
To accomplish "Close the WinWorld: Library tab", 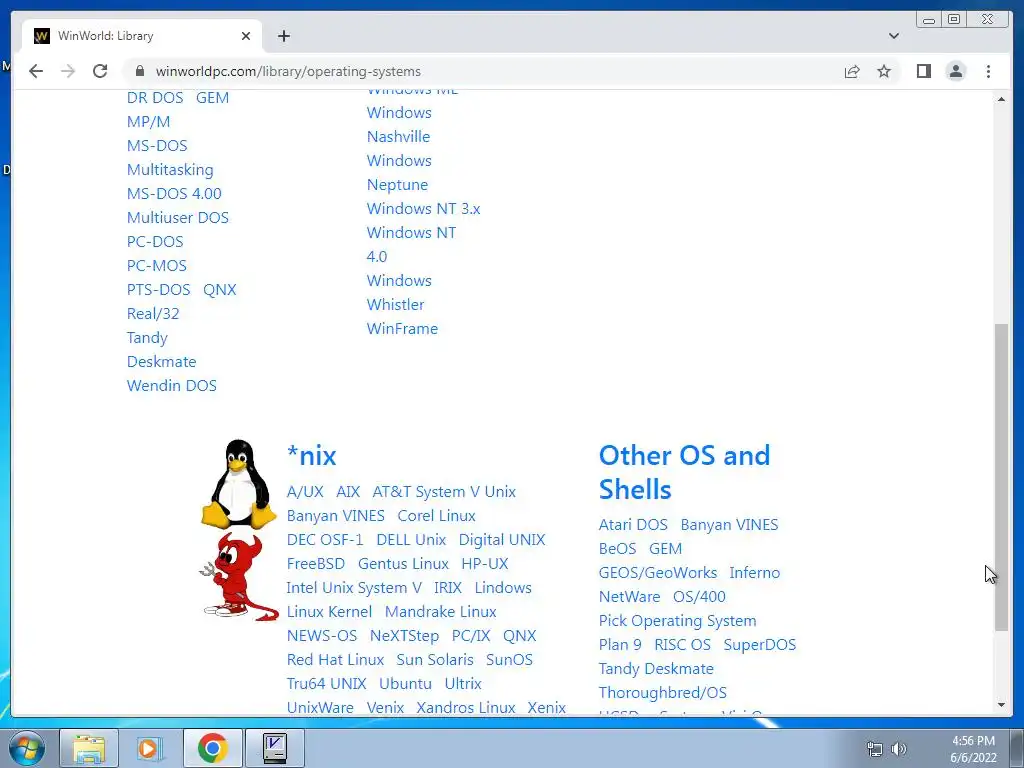I will [246, 36].
